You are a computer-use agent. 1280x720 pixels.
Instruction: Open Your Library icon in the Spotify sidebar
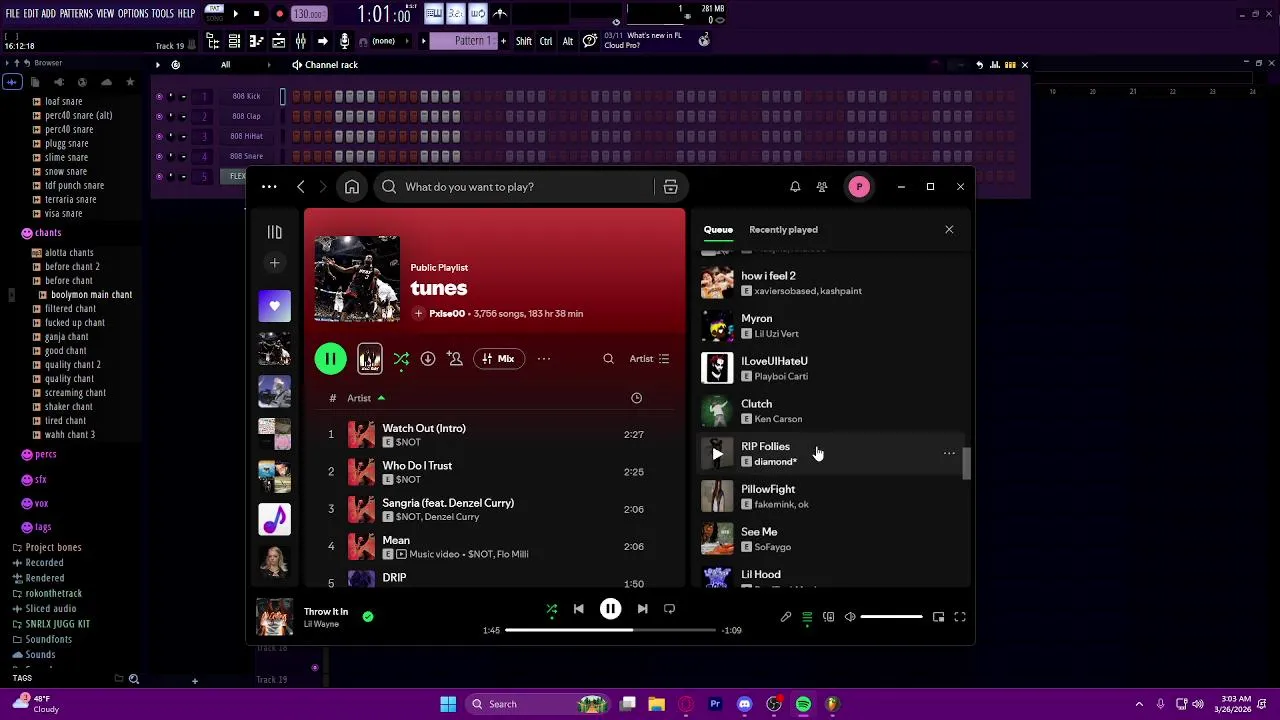[274, 232]
